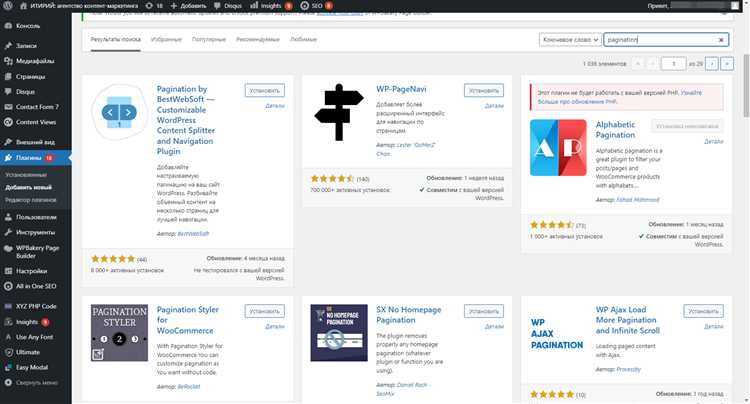Open XYZ PHP Code menu
The image size is (750, 404).
36,306
